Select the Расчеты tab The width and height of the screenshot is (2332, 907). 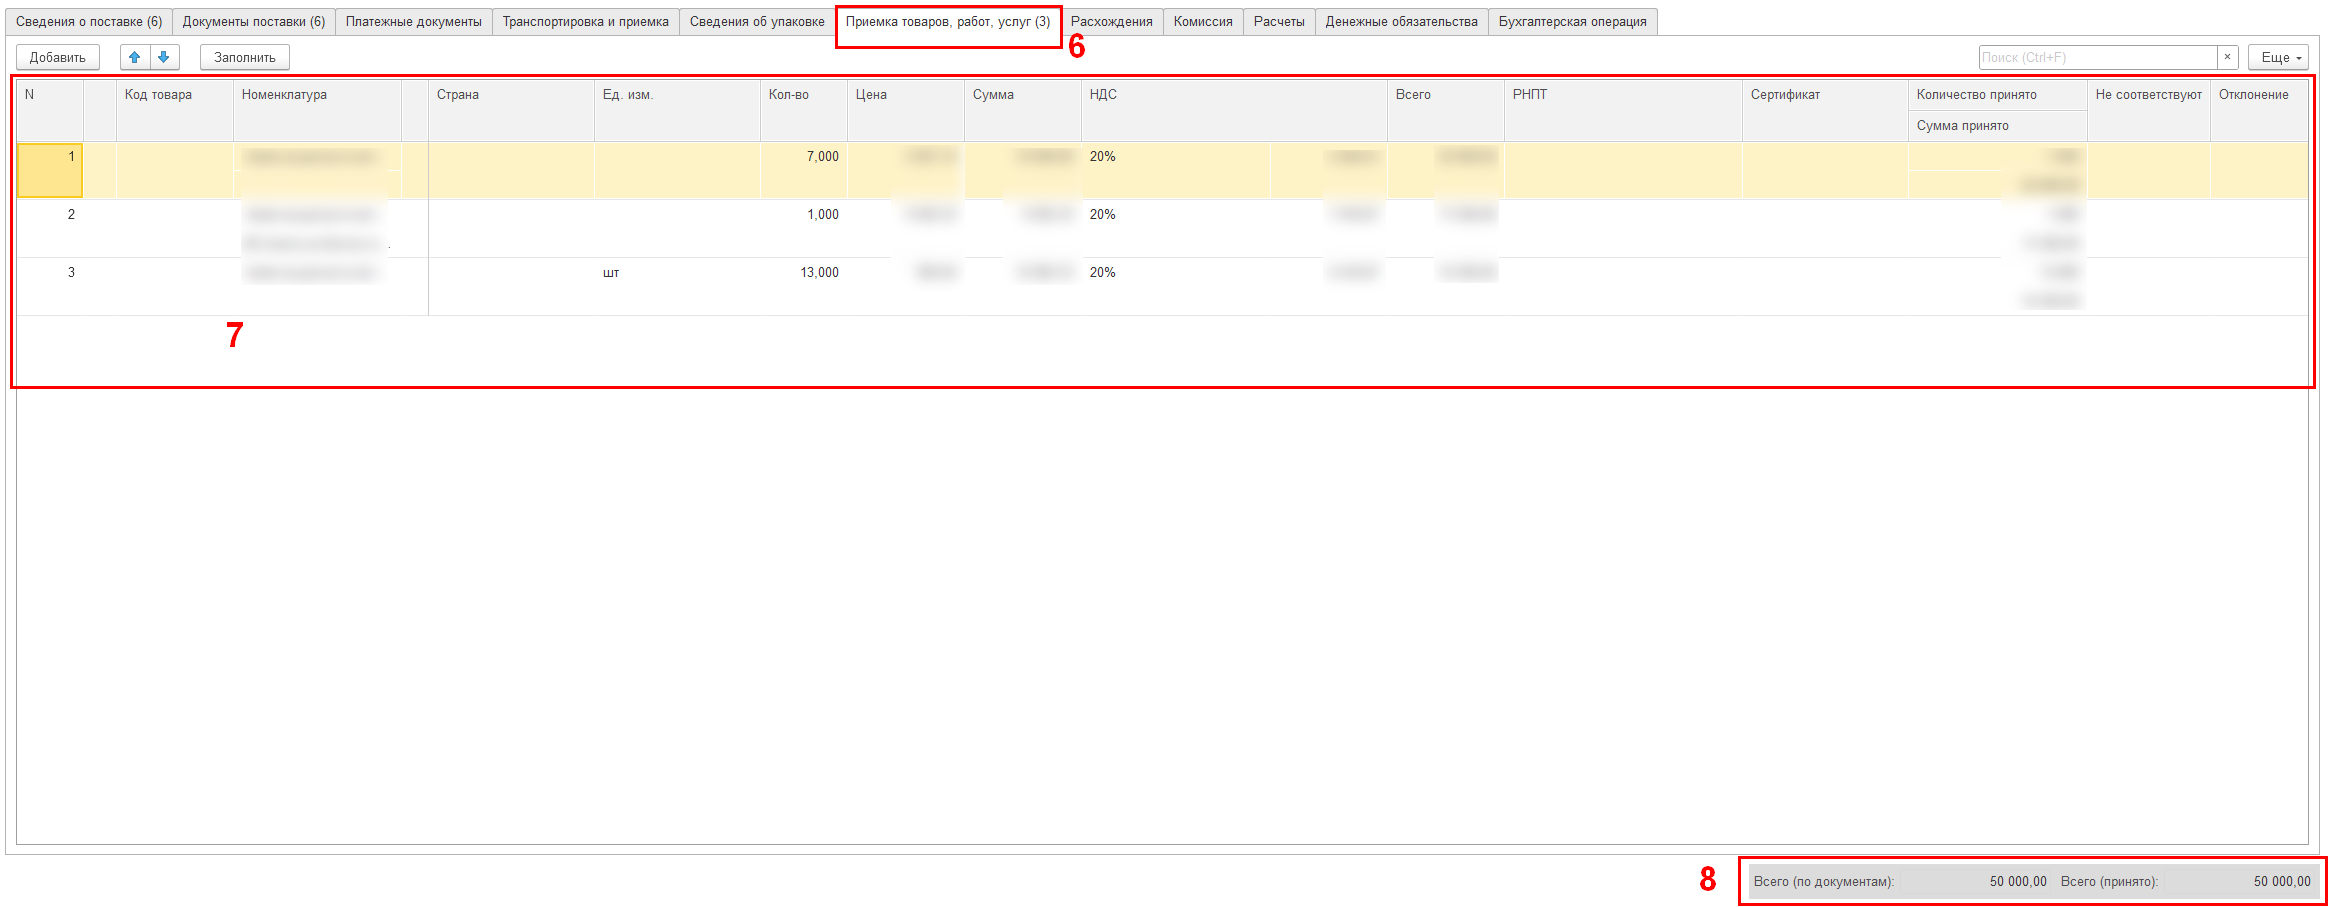pyautogui.click(x=1278, y=22)
